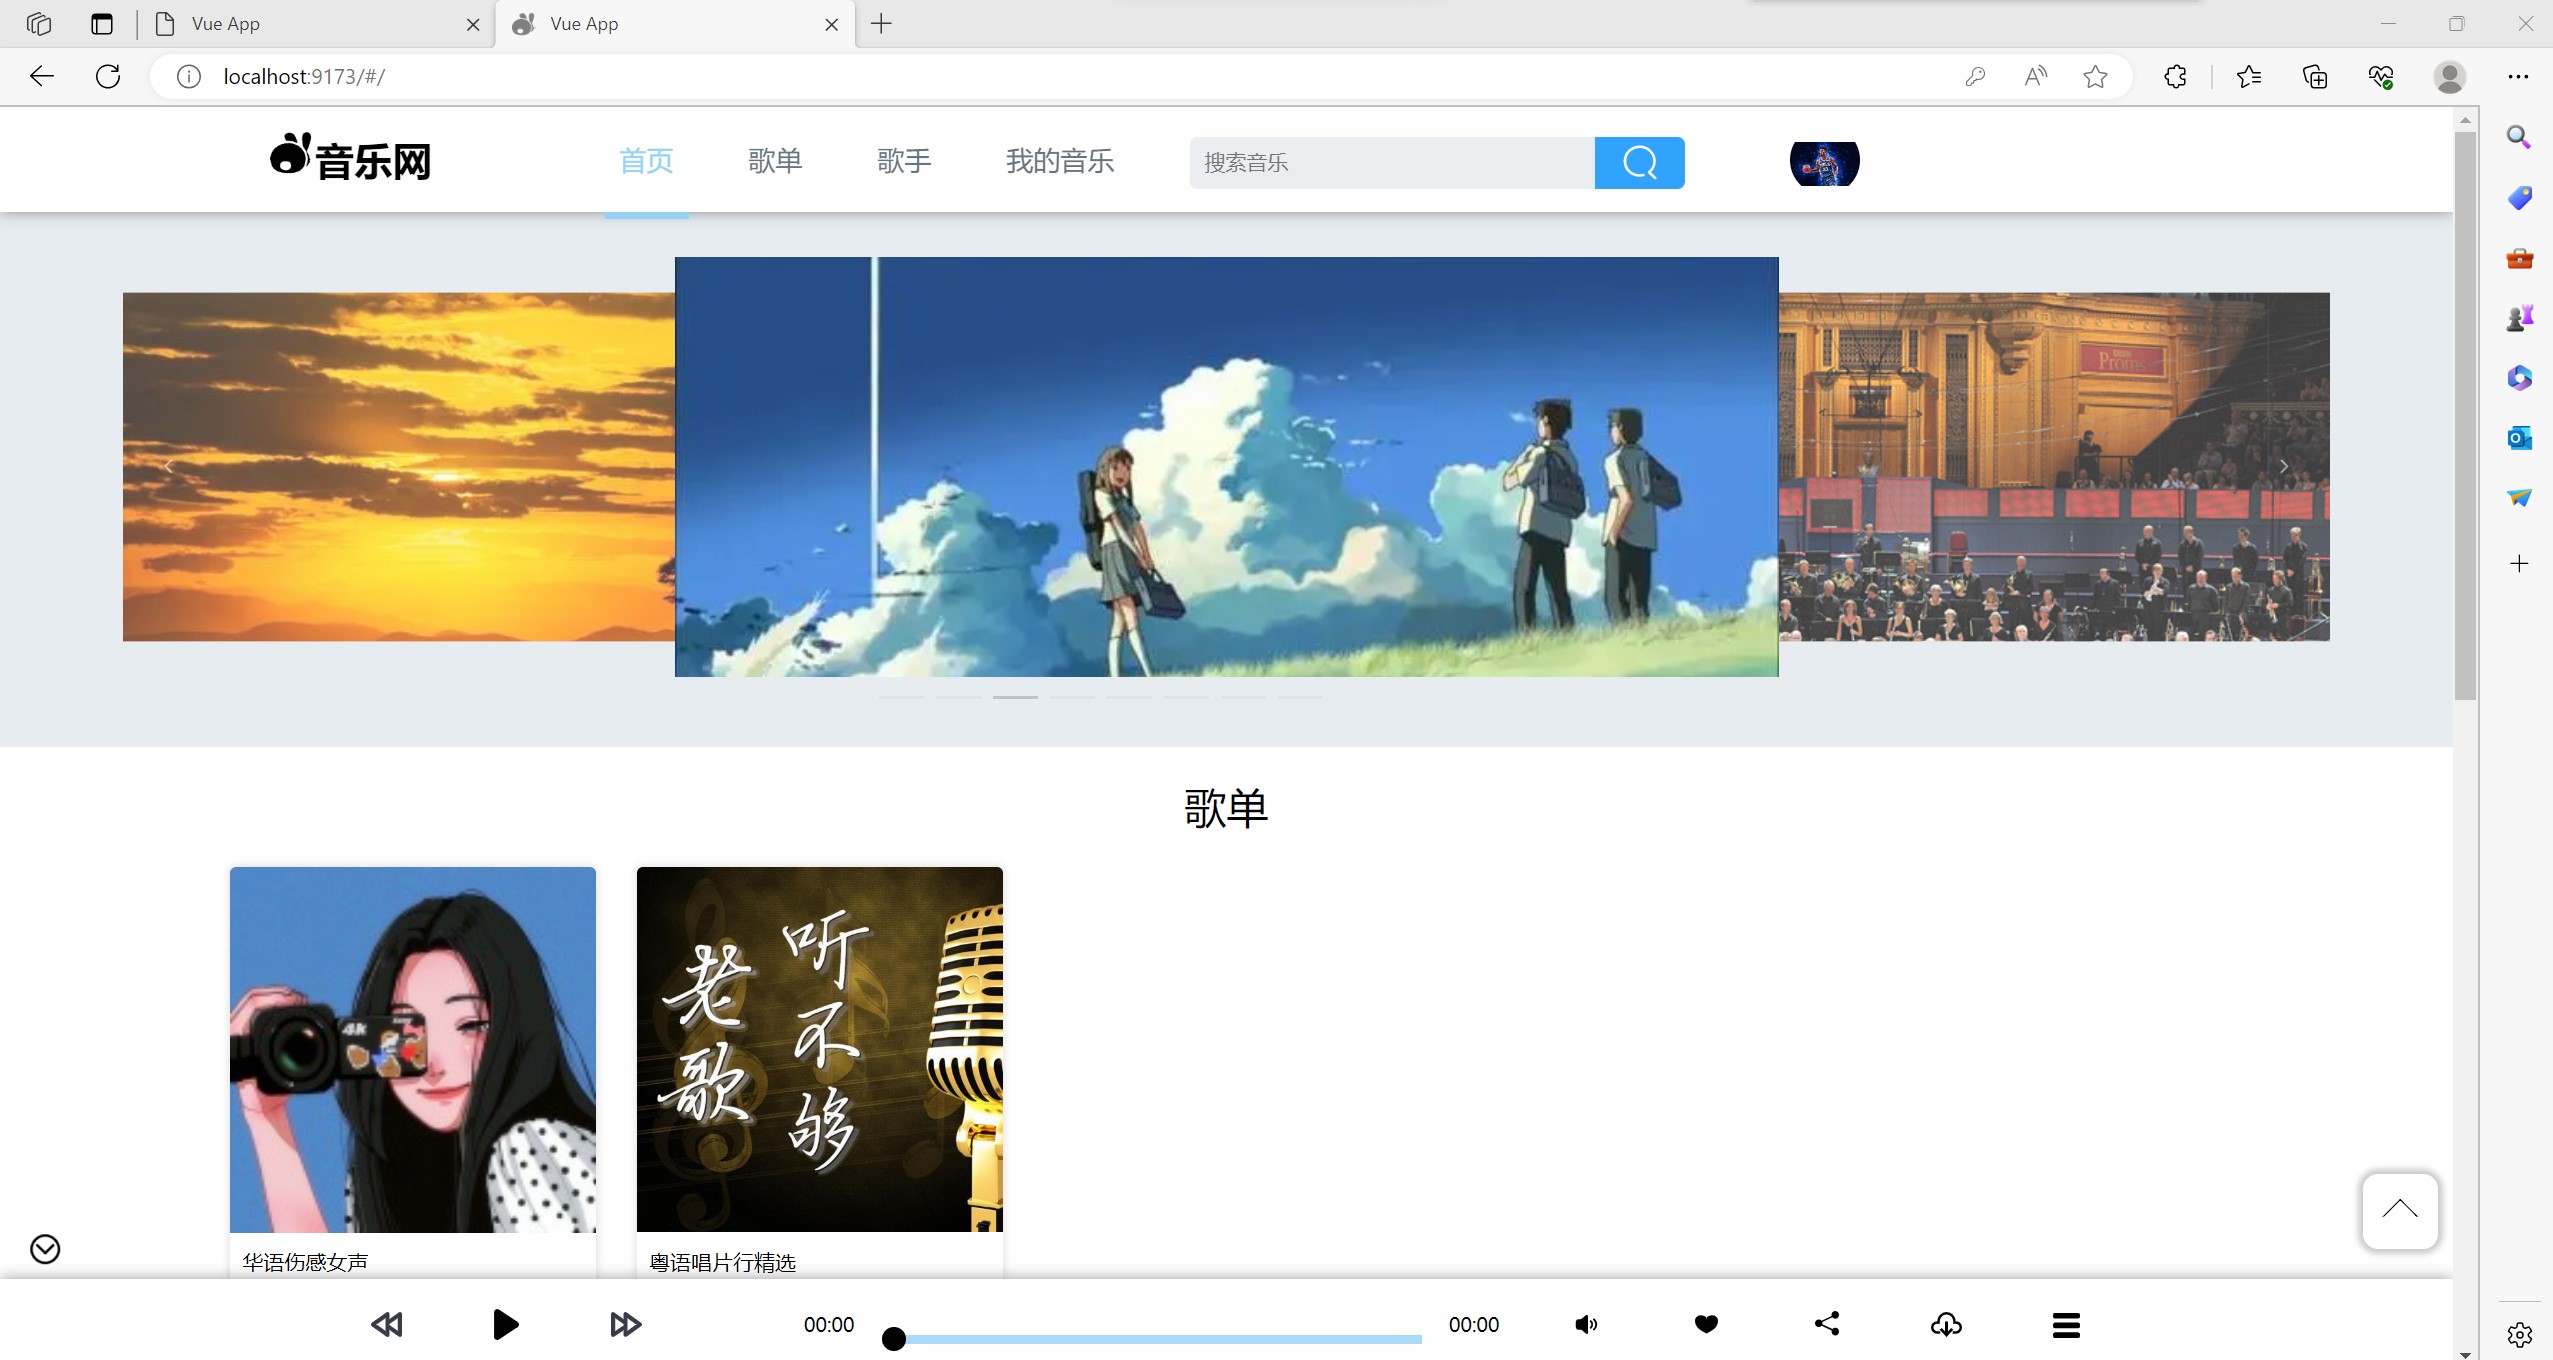Open browser essentials heart-pulse icon
The image size is (2553, 1360).
(x=2381, y=77)
